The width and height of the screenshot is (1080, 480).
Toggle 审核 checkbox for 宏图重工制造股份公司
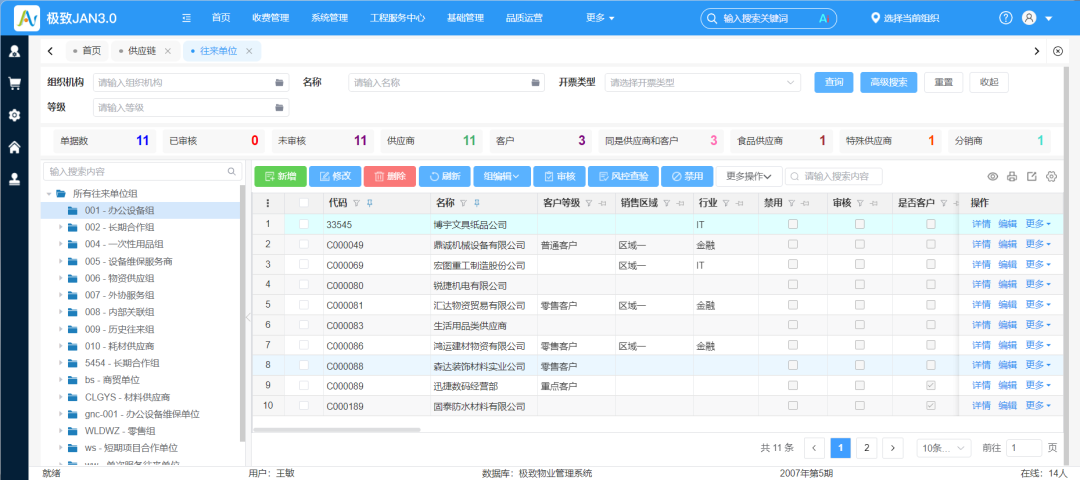(860, 264)
